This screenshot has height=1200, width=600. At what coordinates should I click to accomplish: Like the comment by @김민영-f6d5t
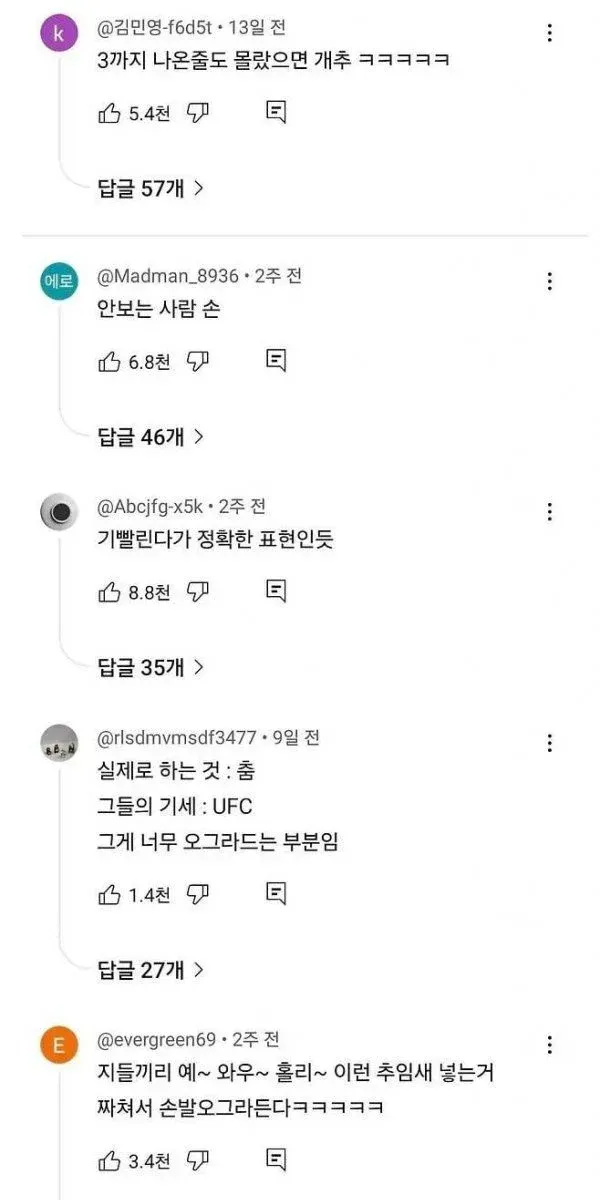108,113
